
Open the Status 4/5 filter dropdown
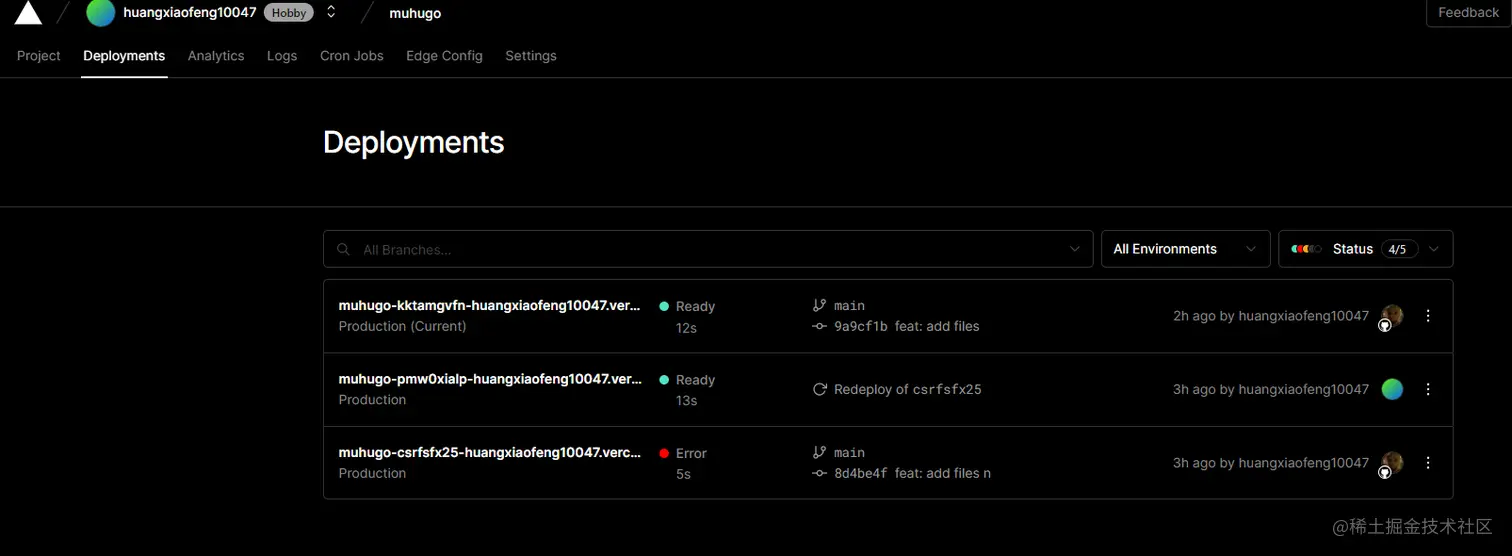click(1366, 249)
